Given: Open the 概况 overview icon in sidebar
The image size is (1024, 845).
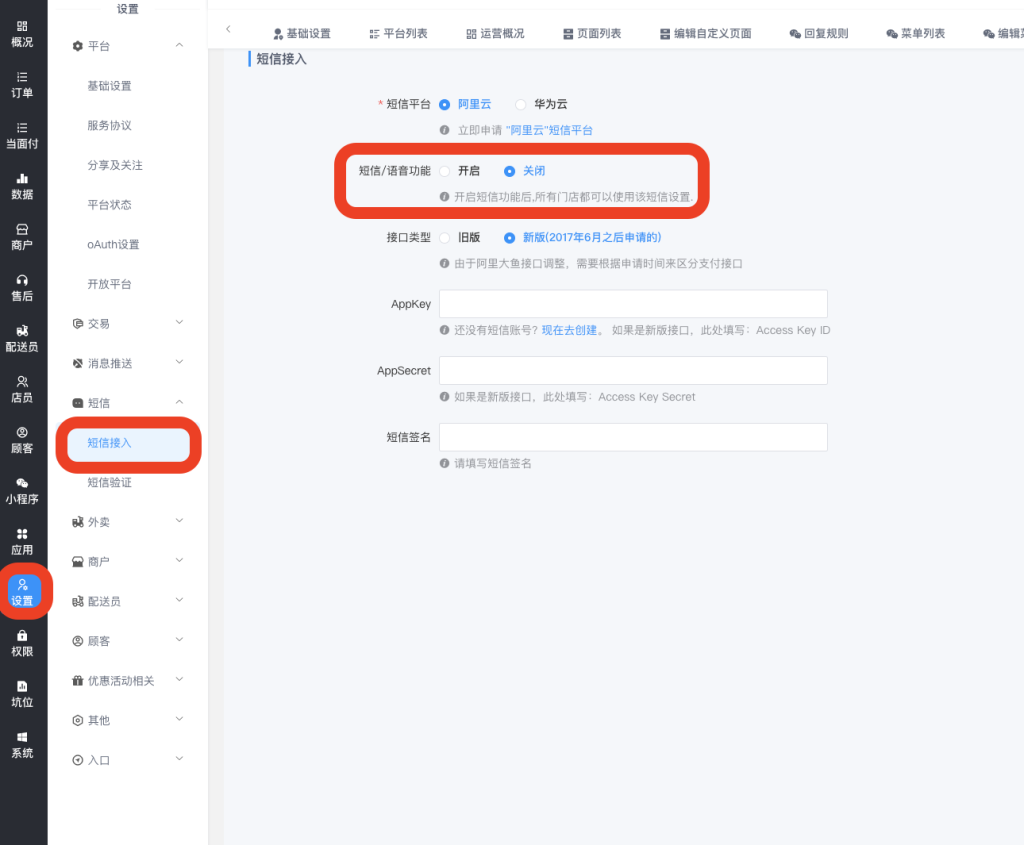Looking at the screenshot, I should pyautogui.click(x=22, y=26).
